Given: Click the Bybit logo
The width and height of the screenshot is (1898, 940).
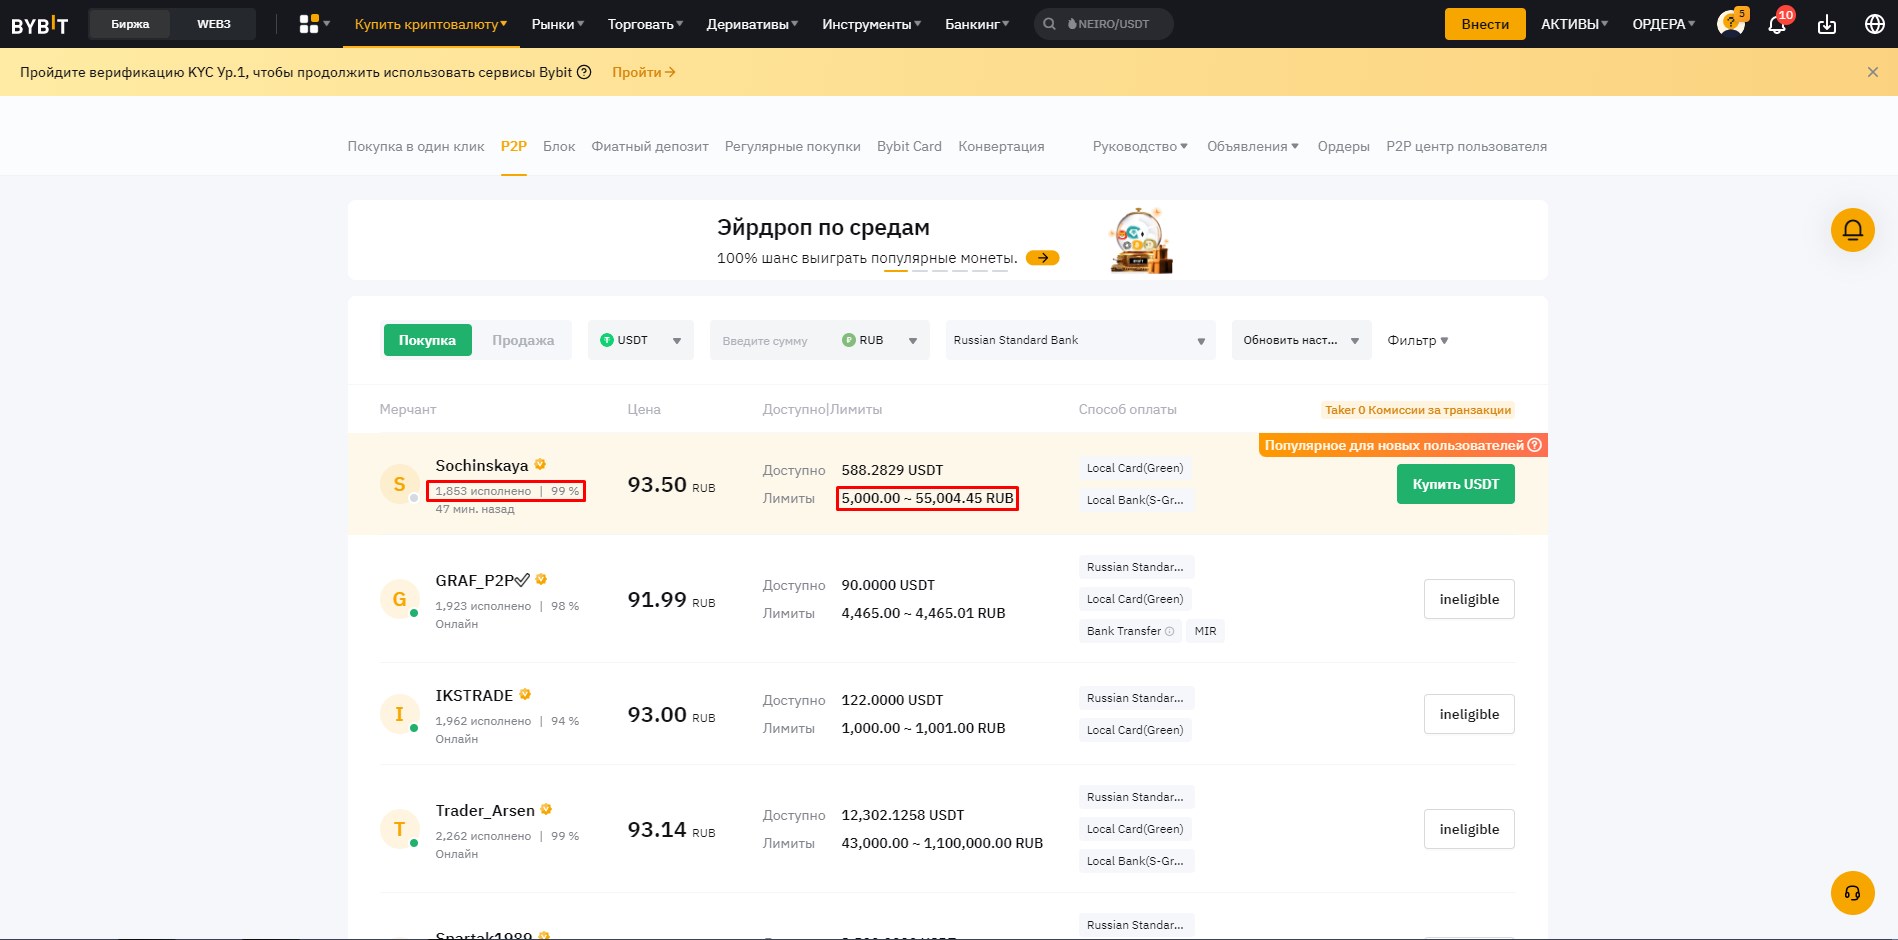Looking at the screenshot, I should coord(40,24).
